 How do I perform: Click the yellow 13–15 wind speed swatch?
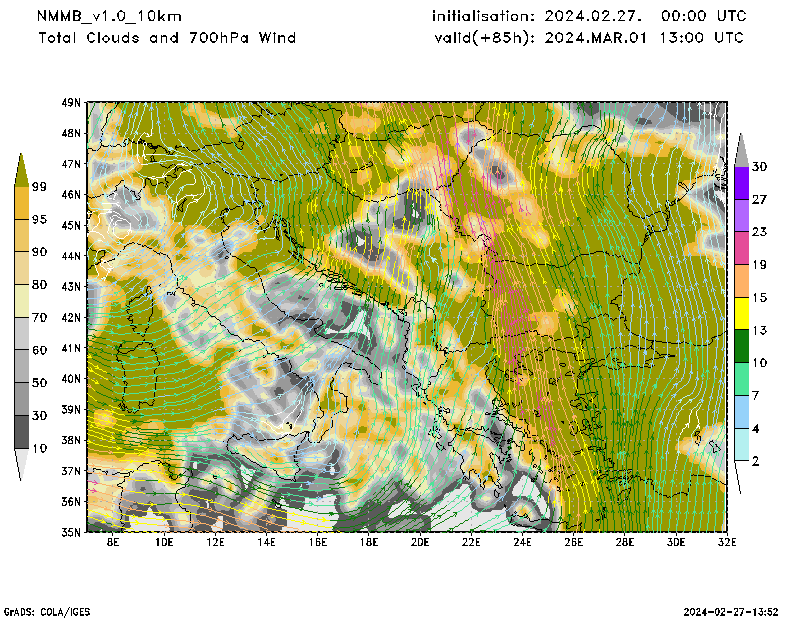[x=741, y=314]
